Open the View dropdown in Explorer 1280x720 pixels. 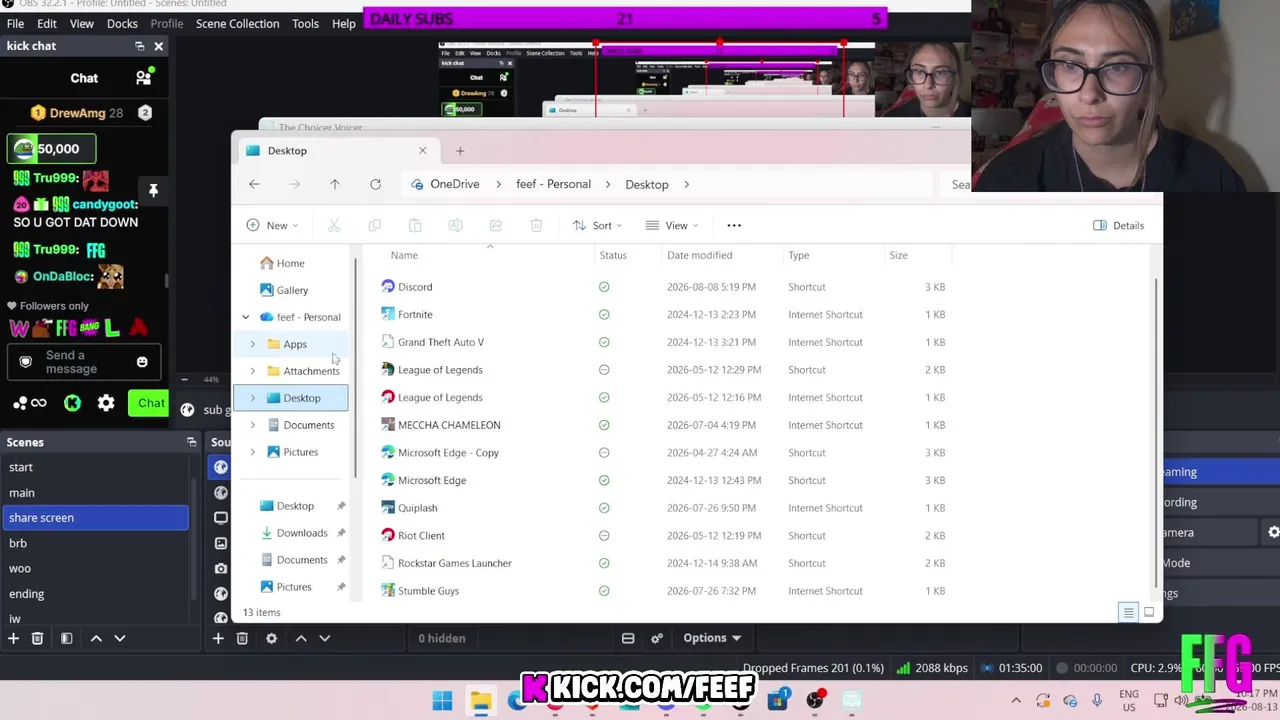tap(672, 225)
